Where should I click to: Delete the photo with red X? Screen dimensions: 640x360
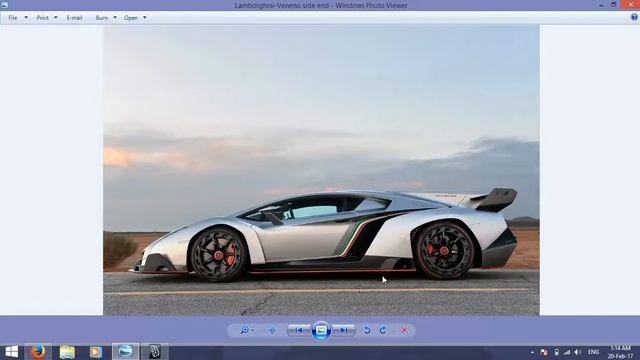pos(404,330)
